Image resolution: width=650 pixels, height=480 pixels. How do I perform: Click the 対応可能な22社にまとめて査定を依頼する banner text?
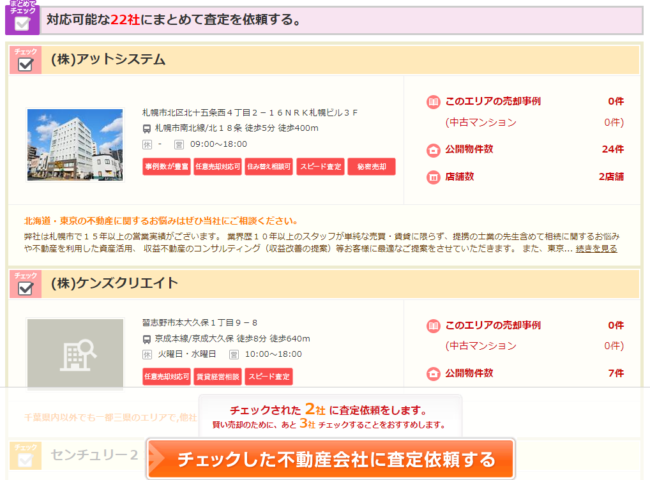coord(174,19)
